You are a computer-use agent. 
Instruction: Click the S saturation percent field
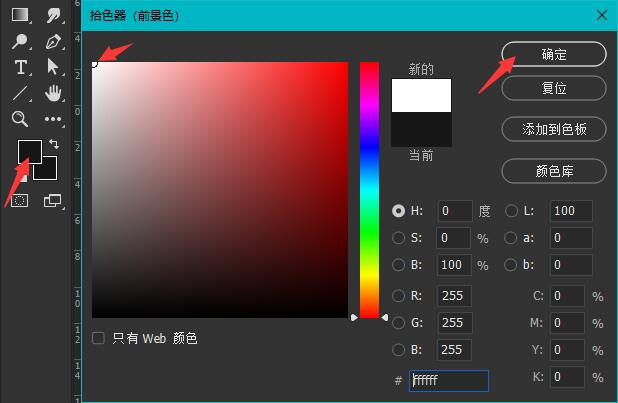[x=454, y=238]
